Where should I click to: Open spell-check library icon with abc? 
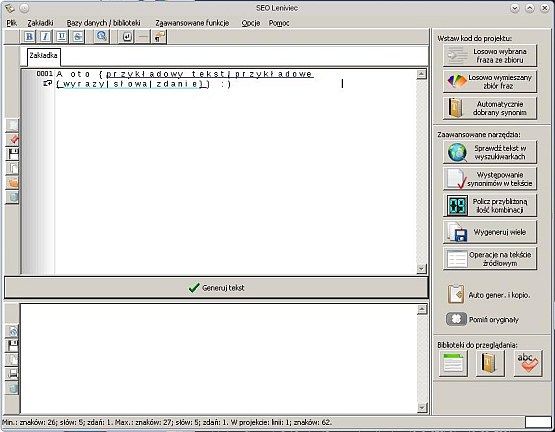[528, 363]
